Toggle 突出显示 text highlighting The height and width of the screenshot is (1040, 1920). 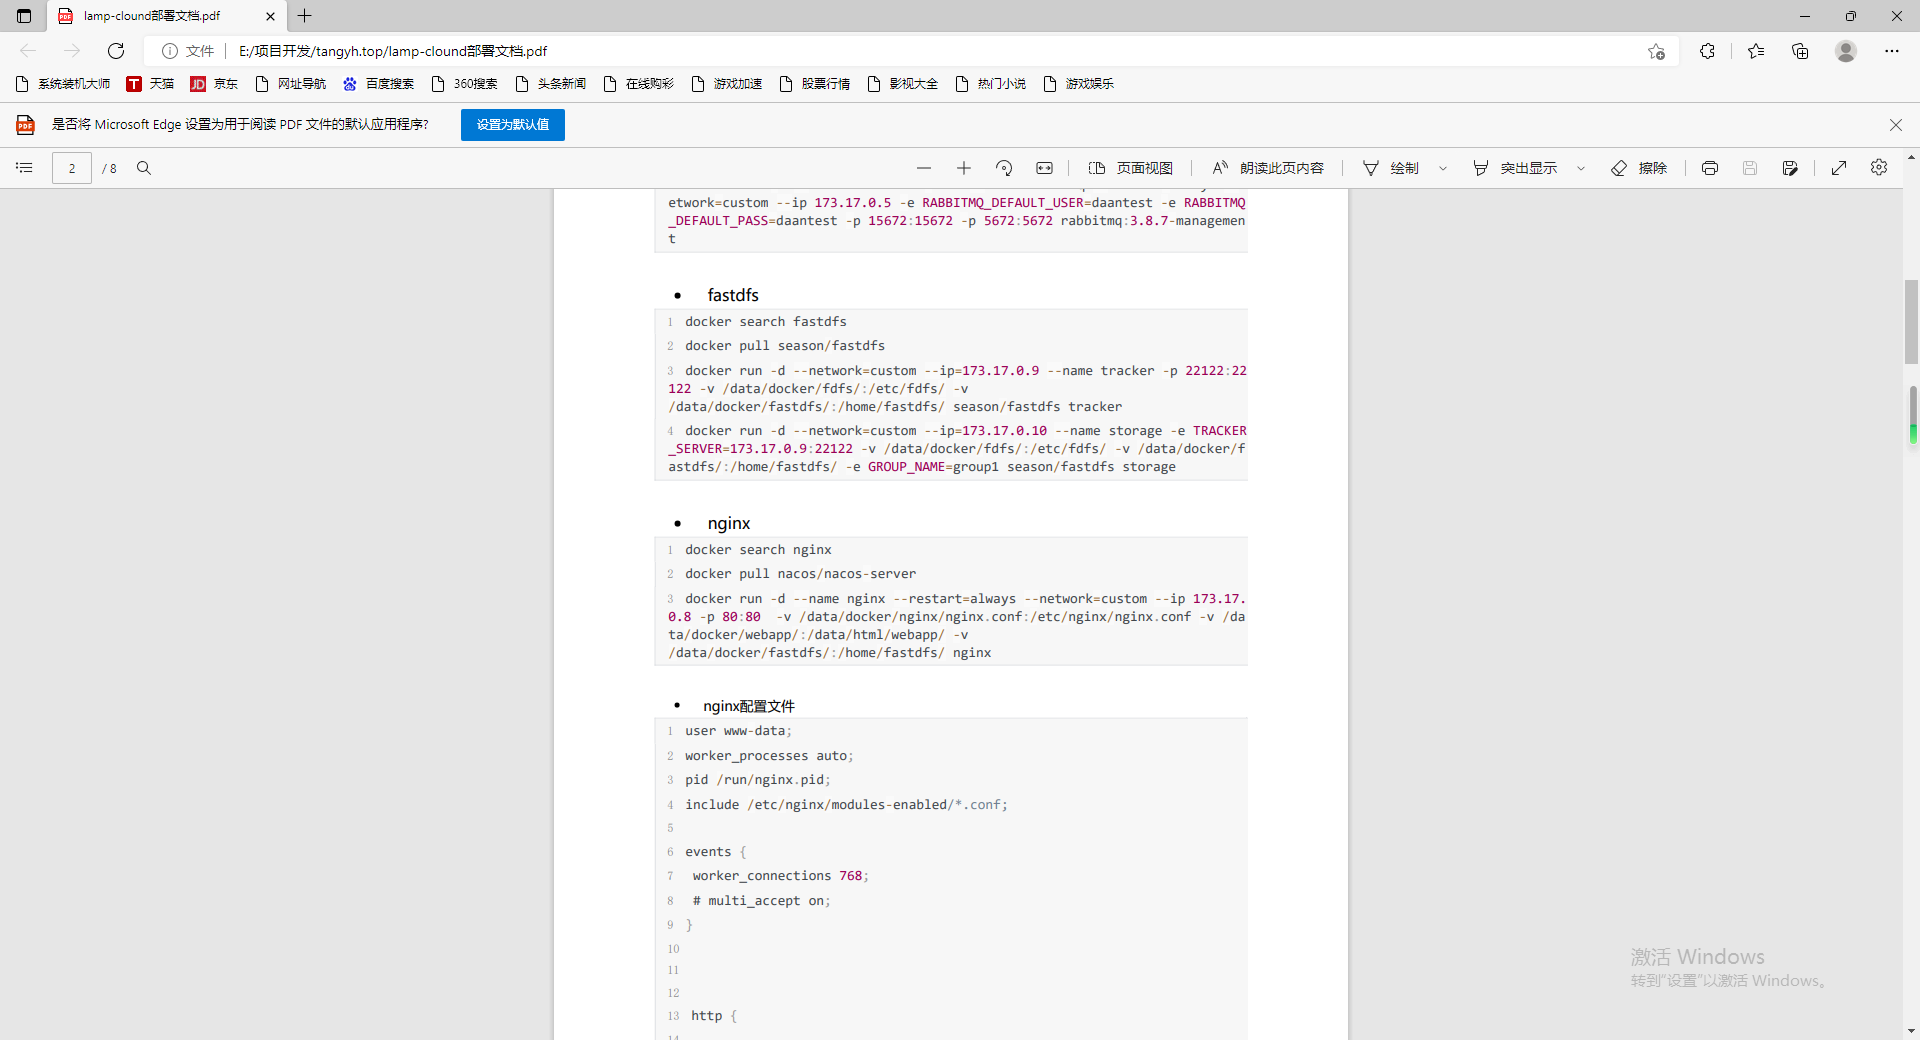click(x=1517, y=168)
